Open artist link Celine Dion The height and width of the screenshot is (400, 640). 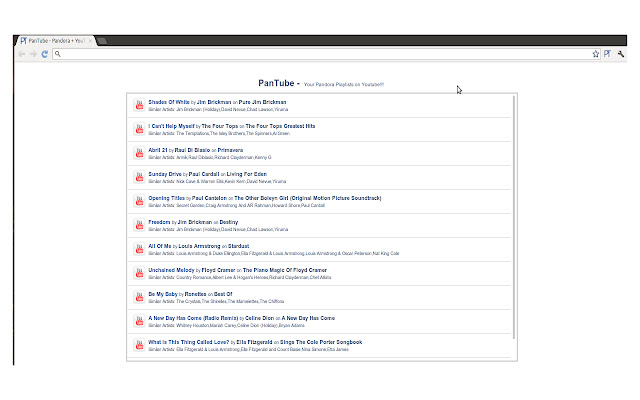(x=260, y=318)
